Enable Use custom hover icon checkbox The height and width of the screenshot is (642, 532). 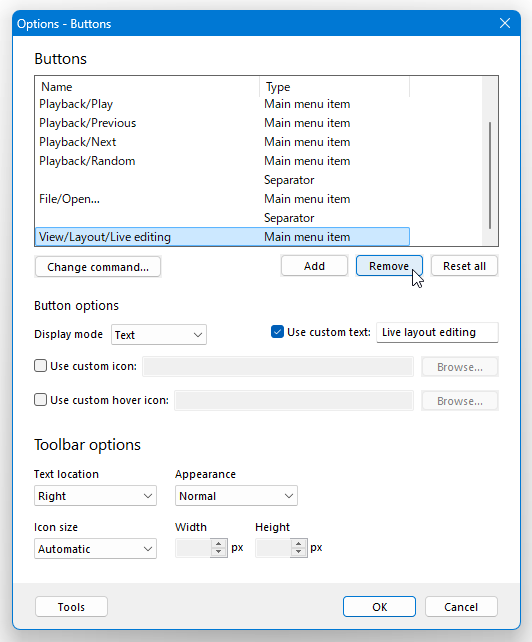tap(41, 400)
